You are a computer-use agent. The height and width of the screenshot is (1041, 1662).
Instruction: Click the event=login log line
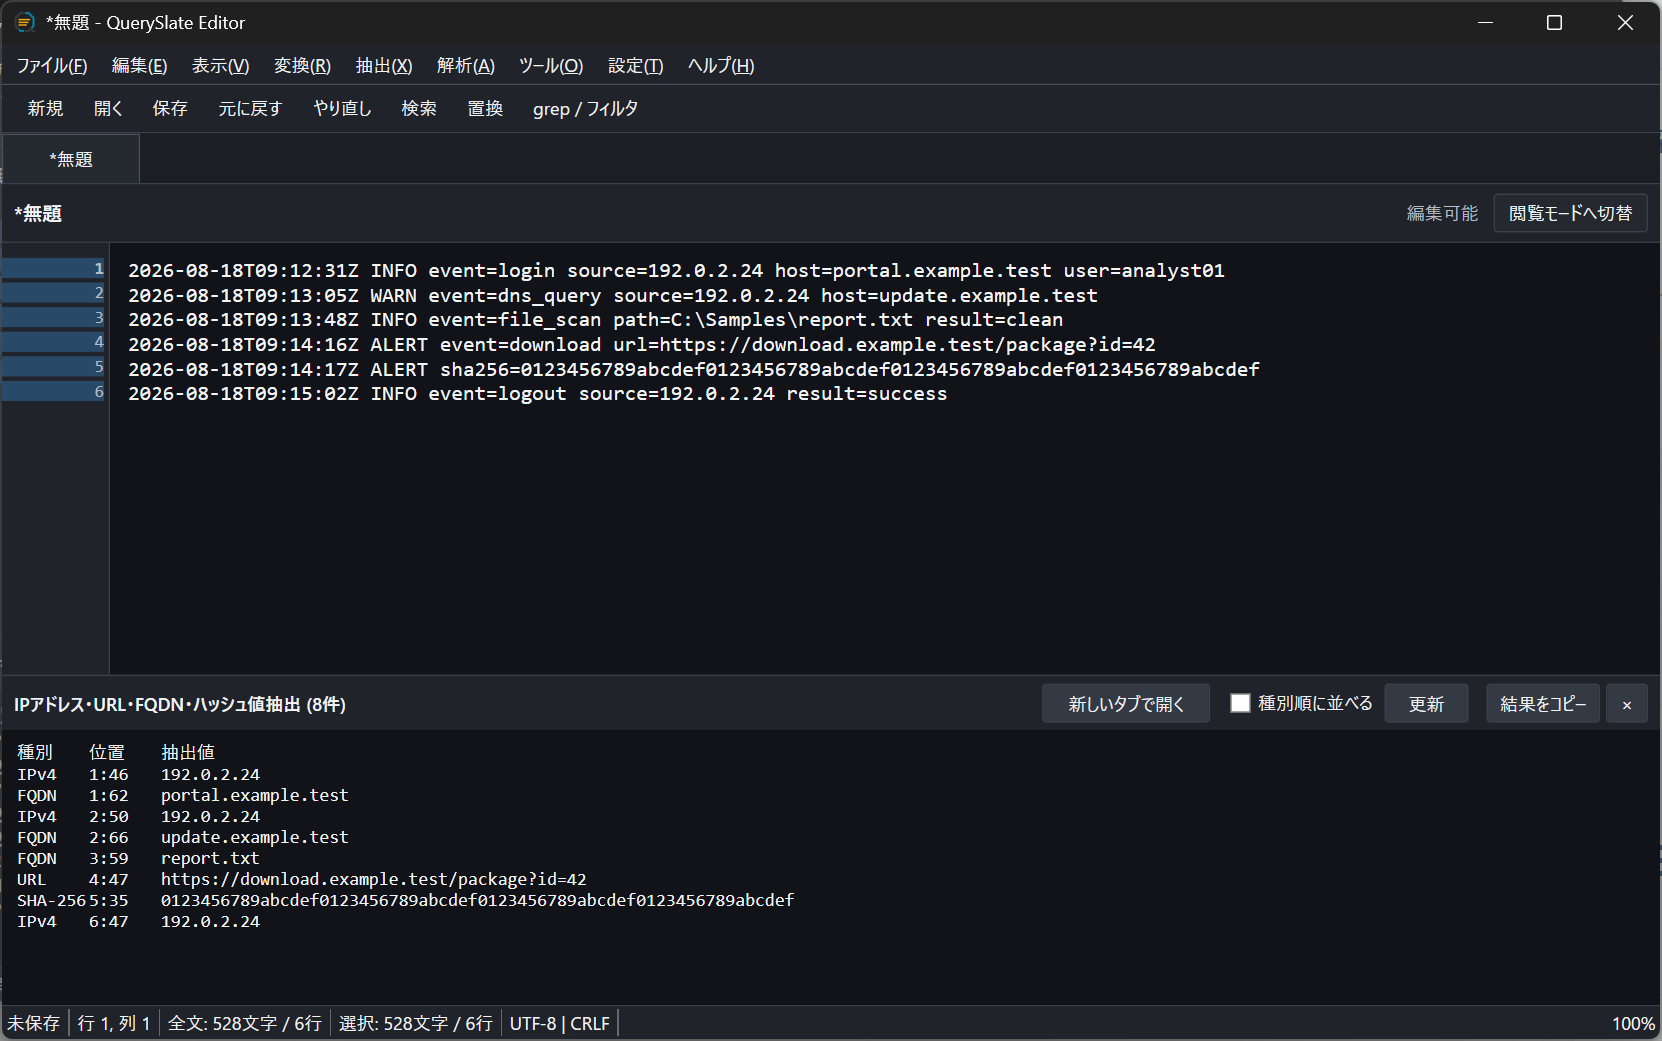click(x=676, y=271)
